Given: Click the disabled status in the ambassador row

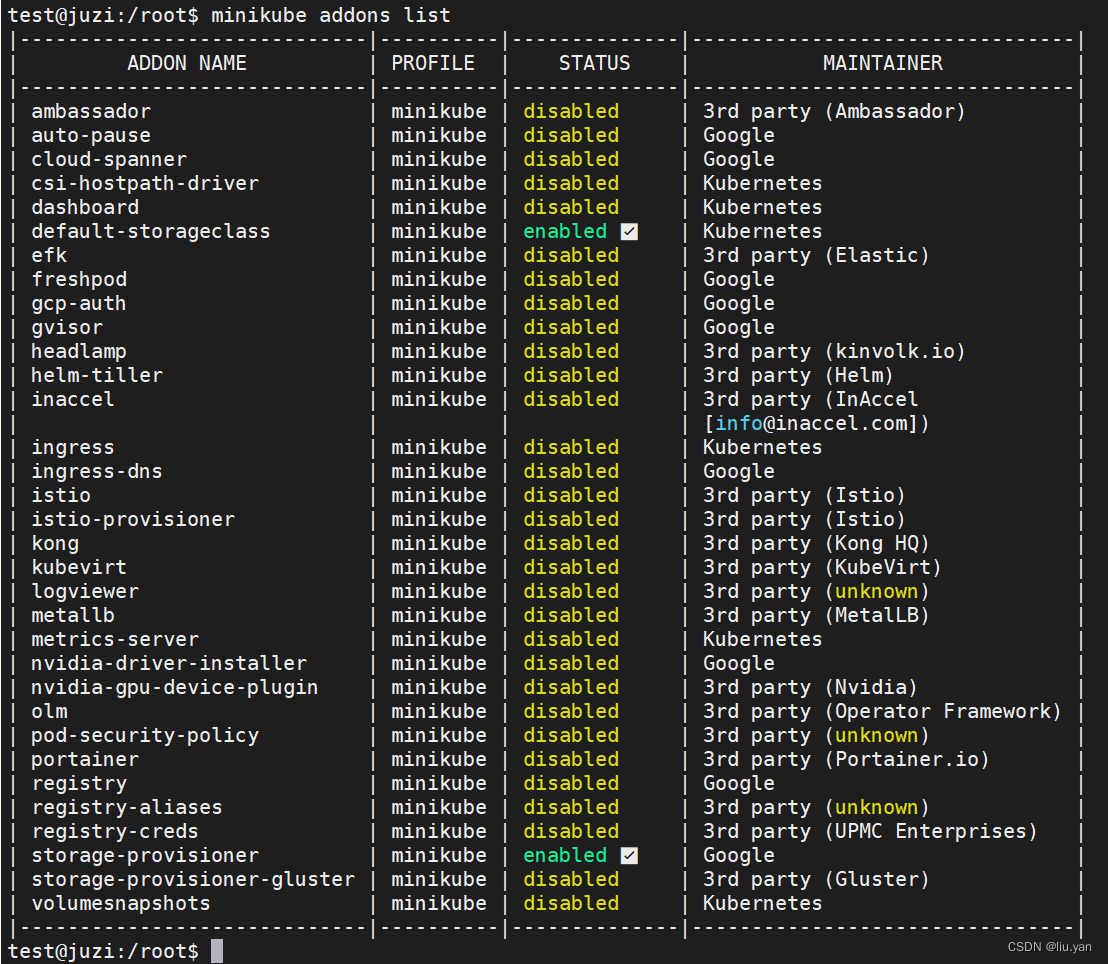Looking at the screenshot, I should [x=571, y=111].
